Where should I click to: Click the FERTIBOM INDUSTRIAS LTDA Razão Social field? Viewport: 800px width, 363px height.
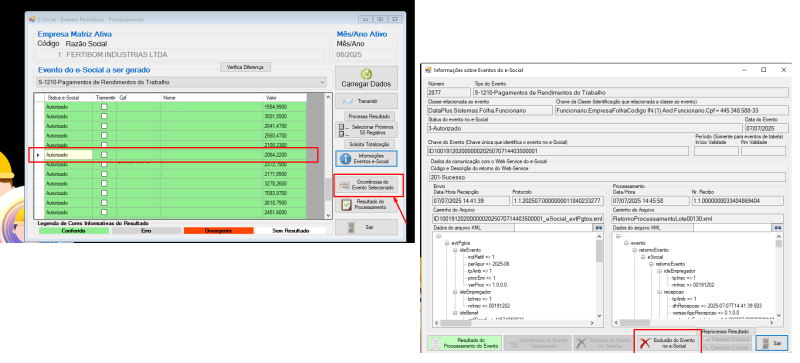(194, 55)
